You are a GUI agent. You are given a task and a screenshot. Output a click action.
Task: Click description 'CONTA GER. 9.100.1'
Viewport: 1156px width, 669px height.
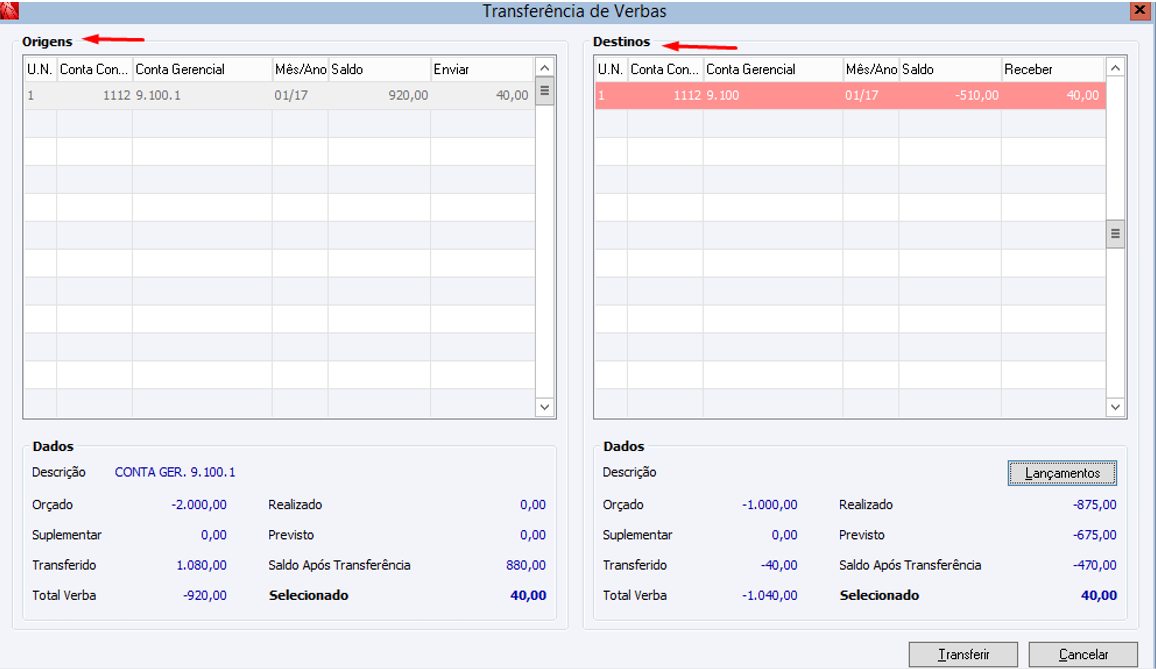pyautogui.click(x=175, y=472)
